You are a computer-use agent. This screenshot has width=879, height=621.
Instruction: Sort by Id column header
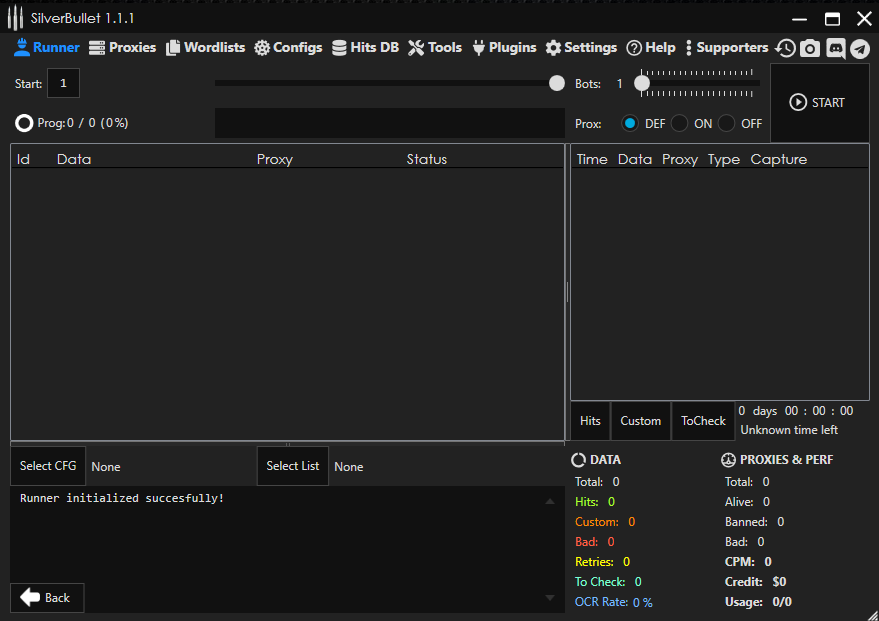[x=24, y=159]
